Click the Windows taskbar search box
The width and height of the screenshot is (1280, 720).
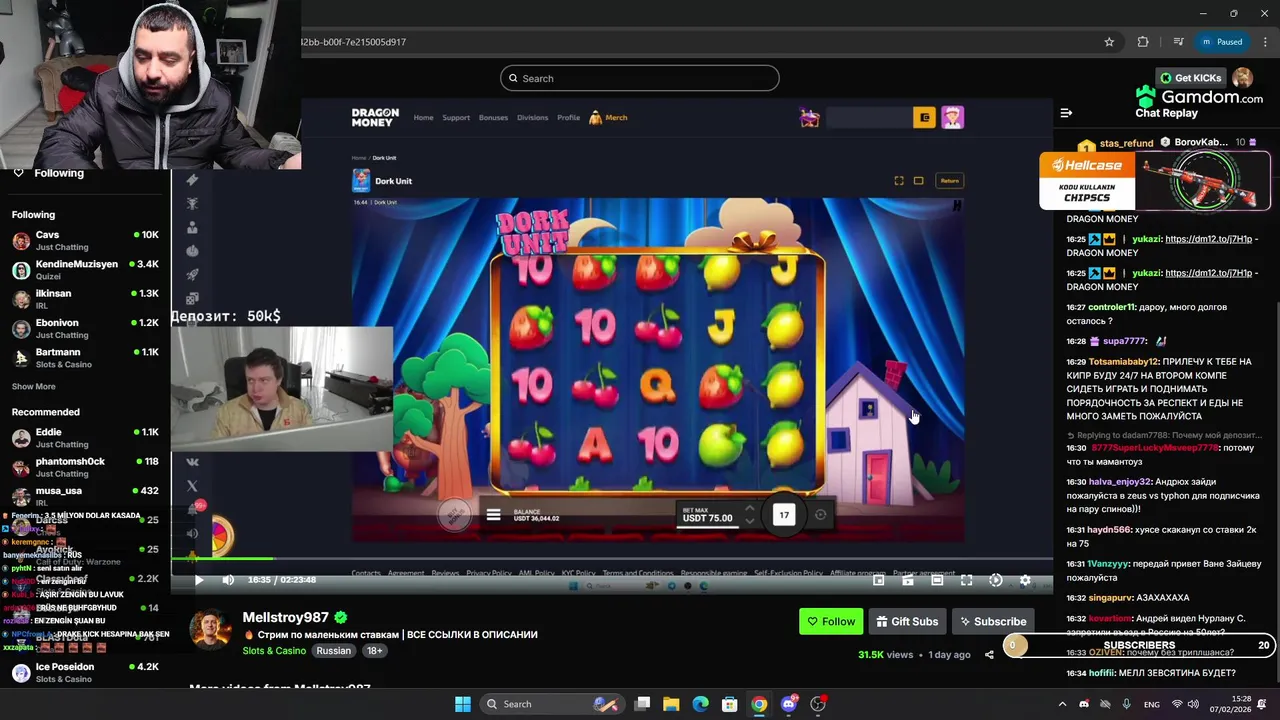[552, 704]
